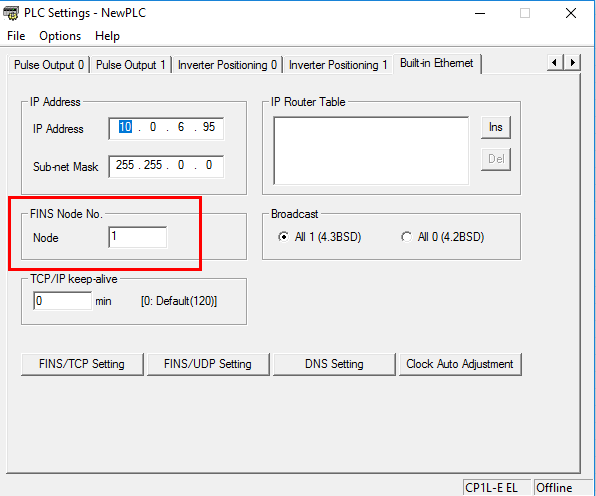Click the IP Router Table list box
The image size is (596, 496).
371,151
